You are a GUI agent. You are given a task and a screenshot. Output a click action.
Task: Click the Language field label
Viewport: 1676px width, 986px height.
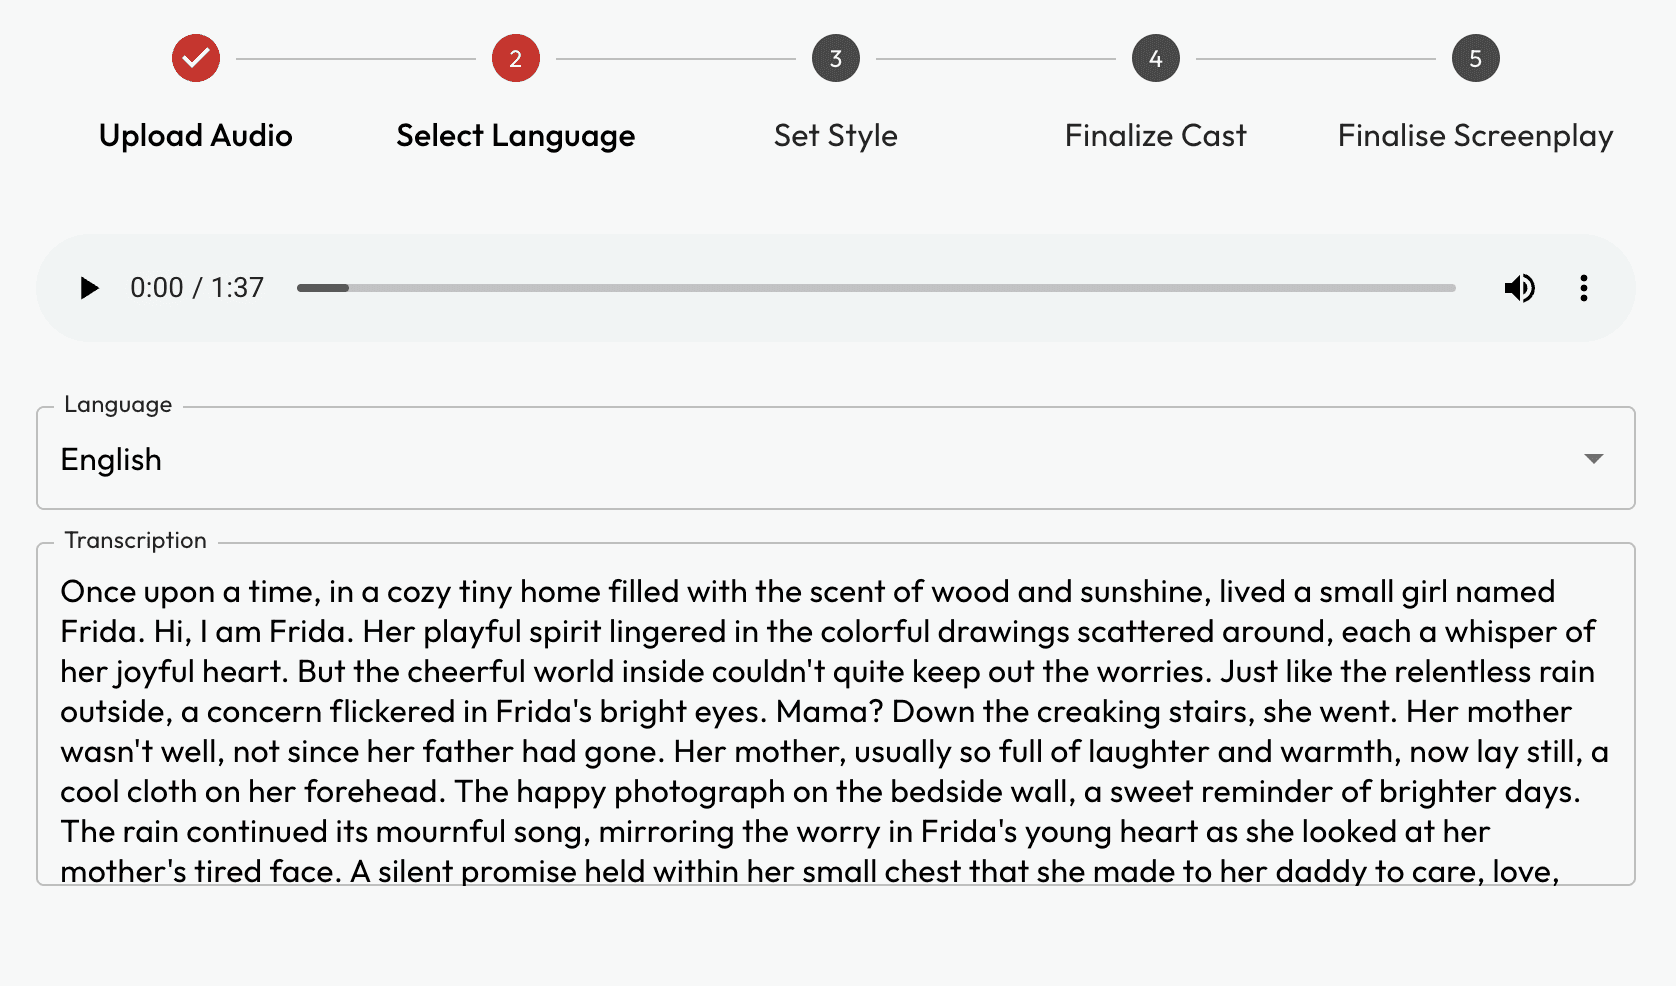(118, 405)
